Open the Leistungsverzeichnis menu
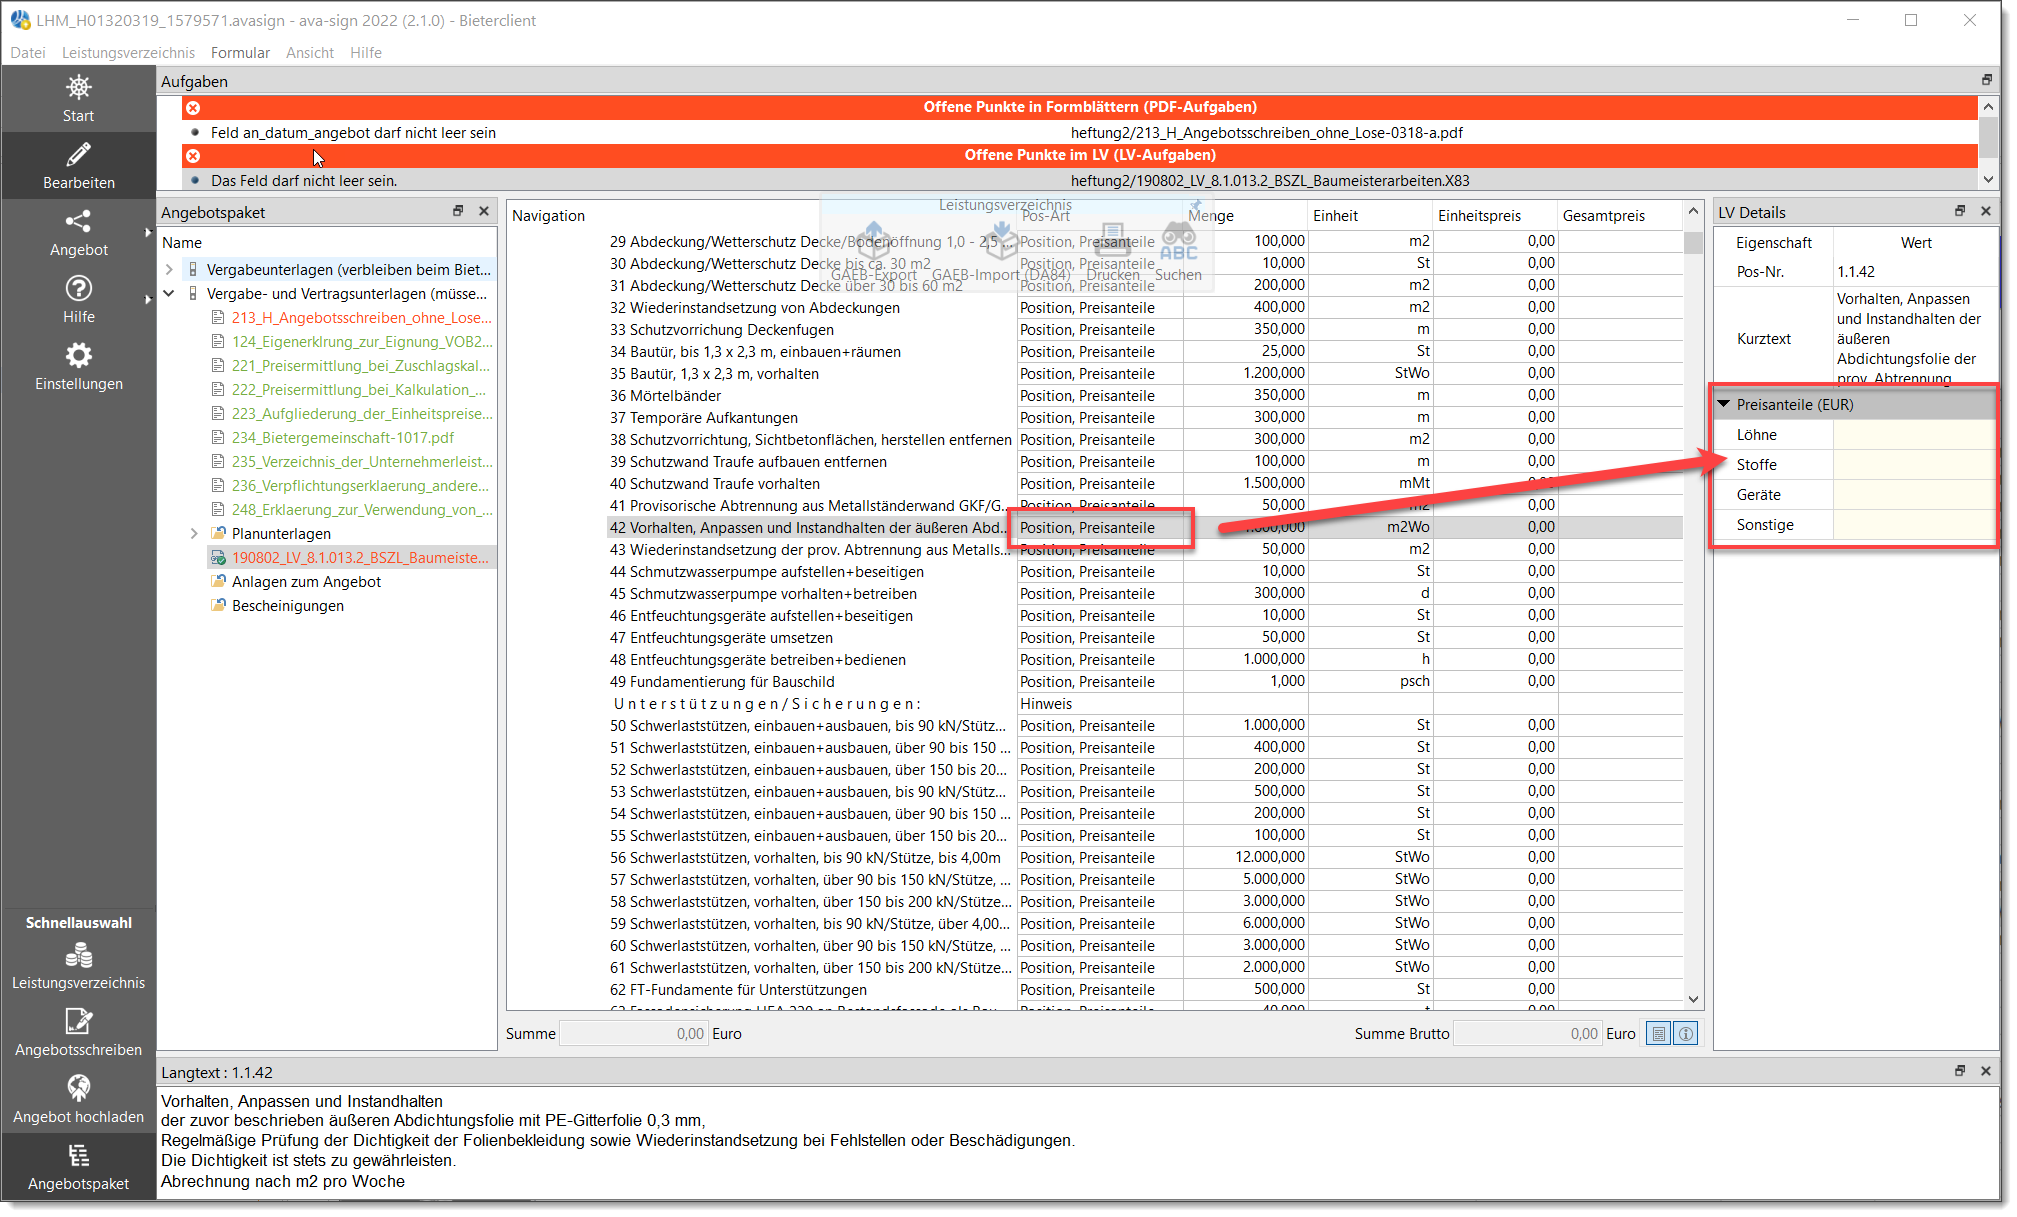The width and height of the screenshot is (2017, 1217). 128,53
